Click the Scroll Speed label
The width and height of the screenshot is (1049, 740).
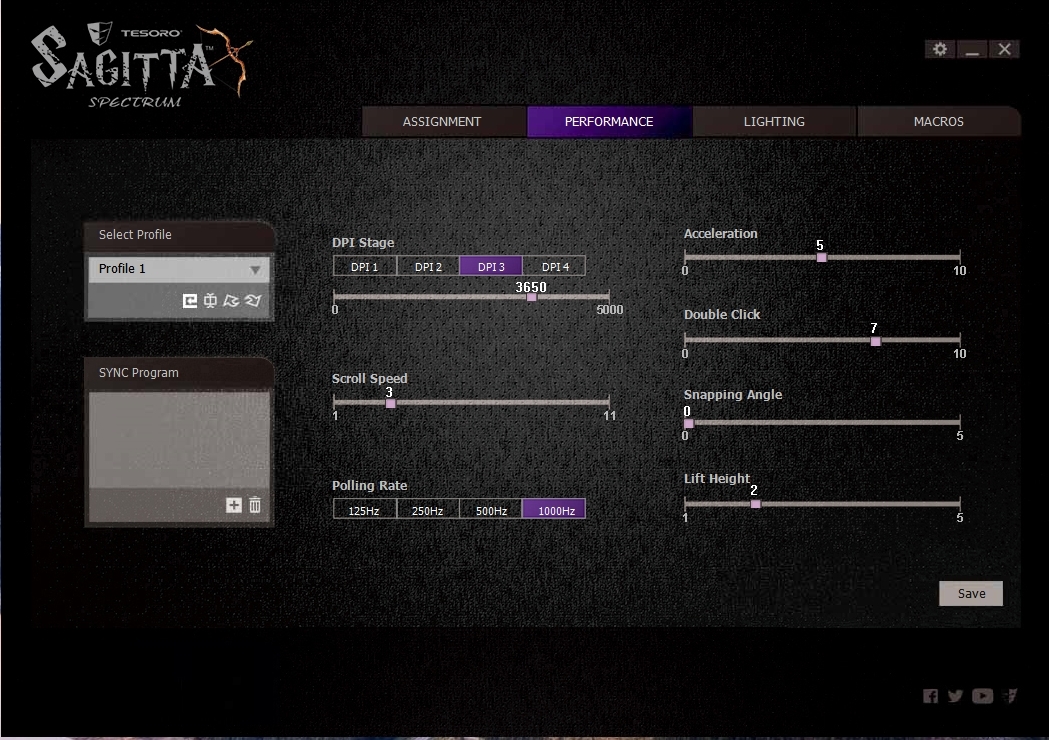coord(369,379)
